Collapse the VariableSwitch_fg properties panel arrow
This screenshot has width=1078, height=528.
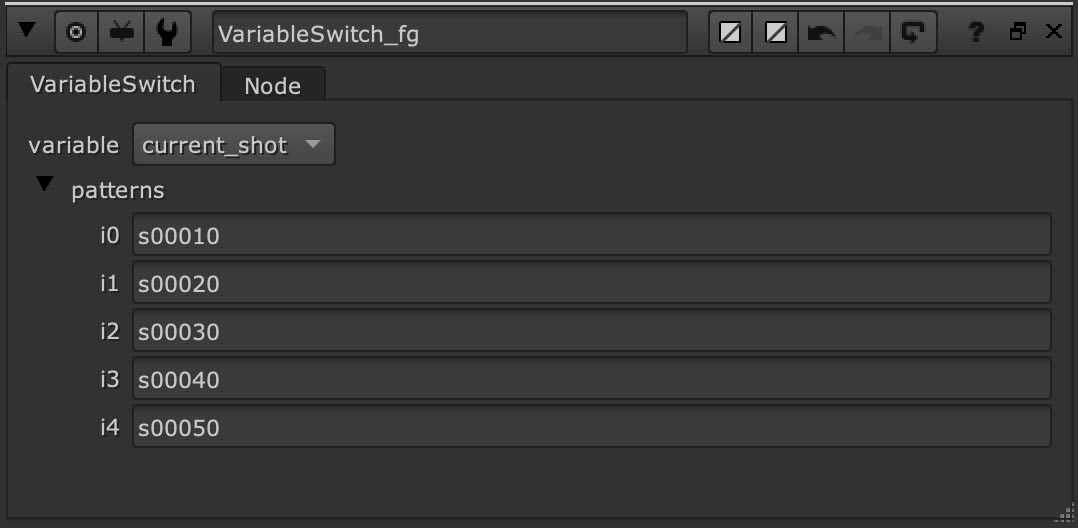pyautogui.click(x=27, y=31)
